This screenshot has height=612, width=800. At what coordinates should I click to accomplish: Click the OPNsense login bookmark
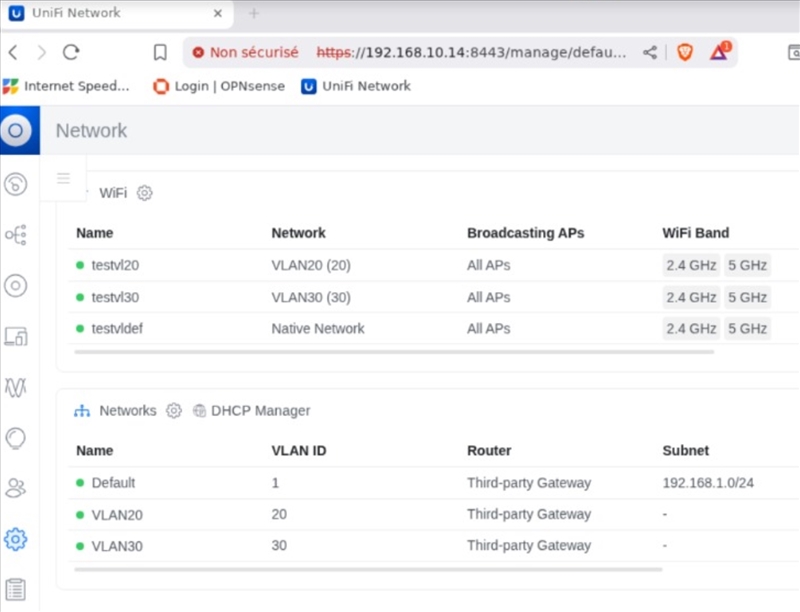219,86
